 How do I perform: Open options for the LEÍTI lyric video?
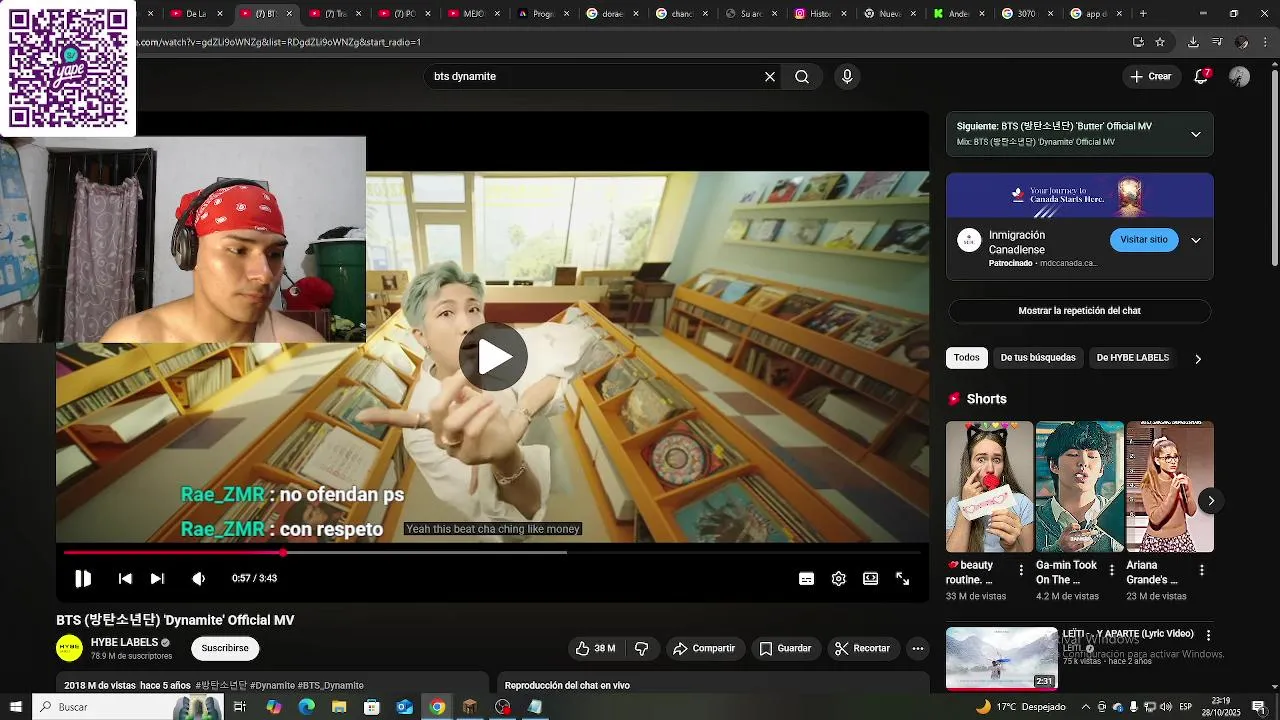click(1208, 635)
